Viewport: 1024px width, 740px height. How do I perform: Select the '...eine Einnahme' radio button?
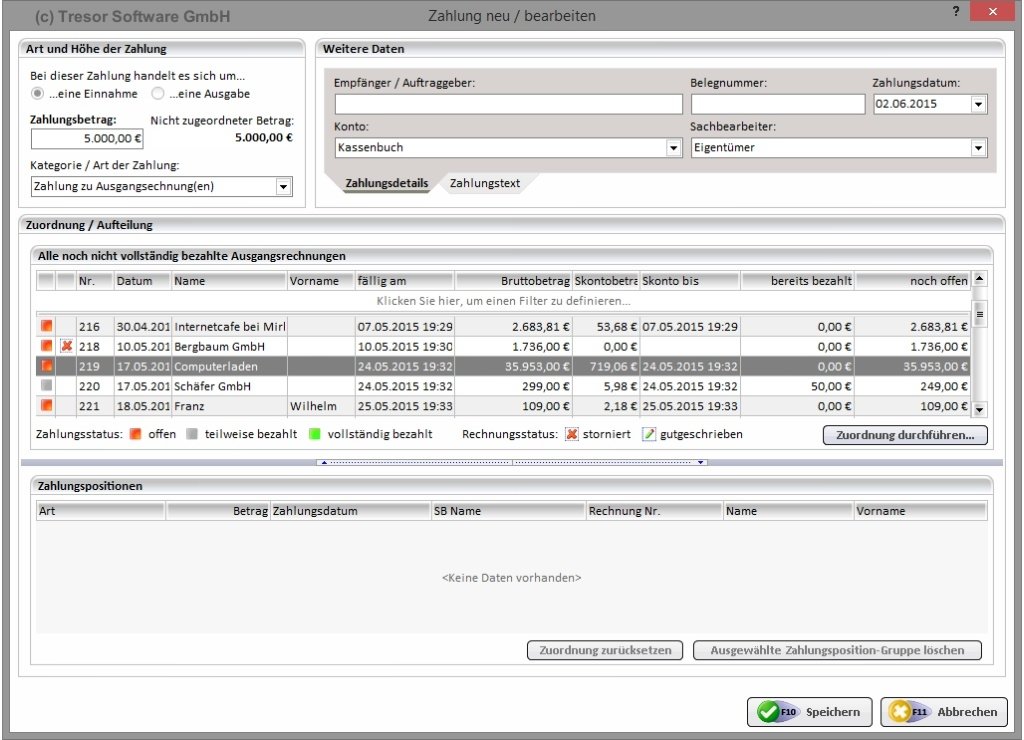pyautogui.click(x=38, y=93)
